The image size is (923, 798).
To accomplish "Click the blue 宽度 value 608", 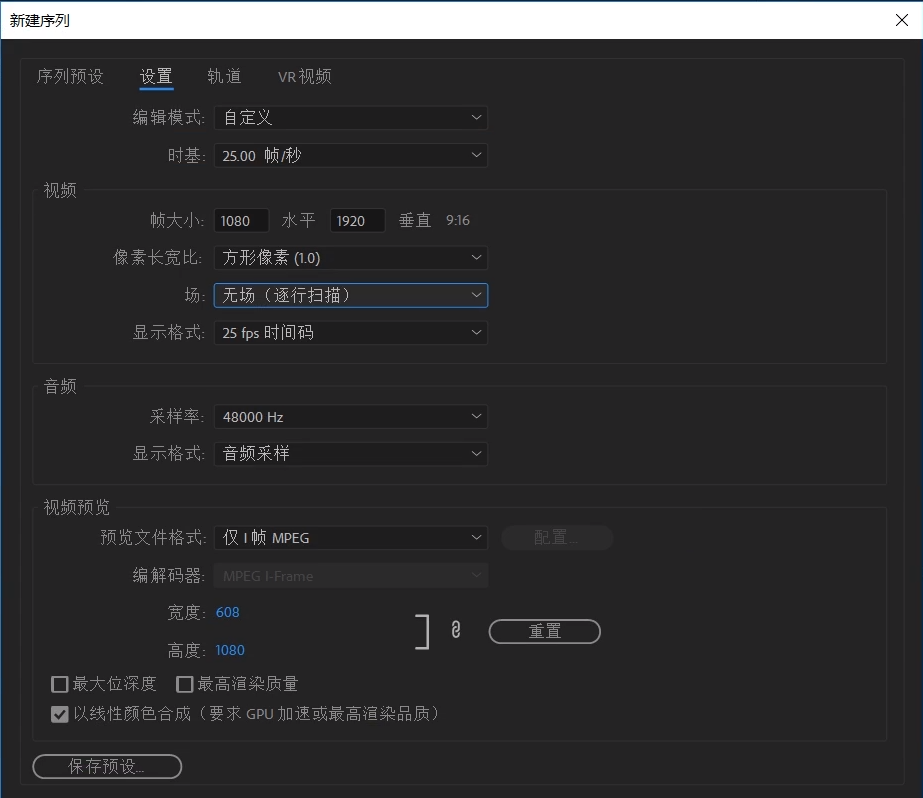I will (227, 612).
